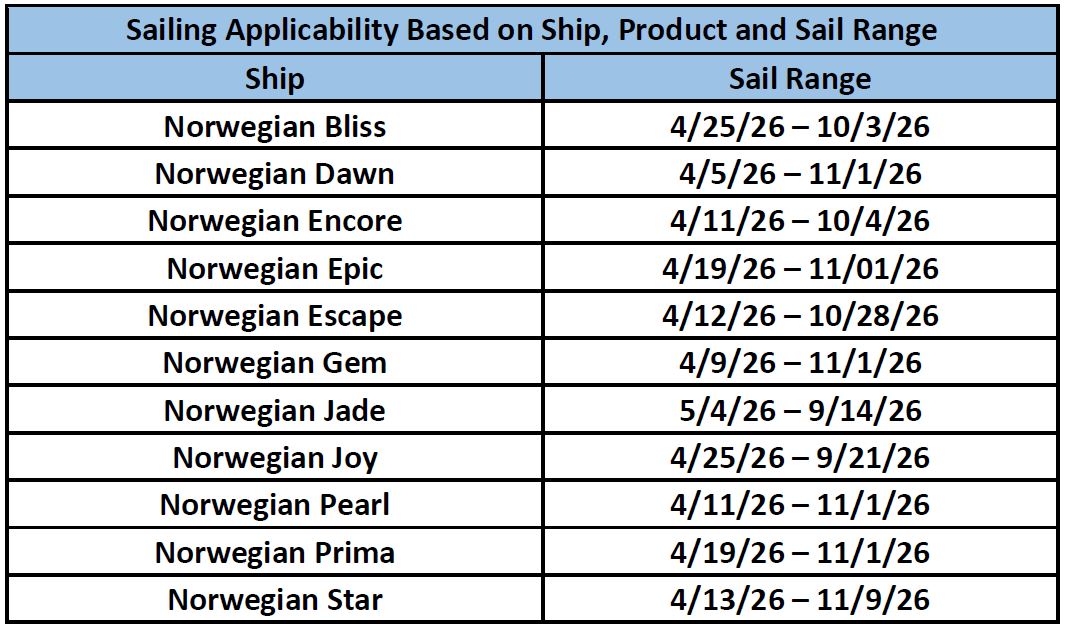Select the 4/25/26 – 9/21/26 date cell
The width and height of the screenshot is (1066, 628).
point(799,458)
